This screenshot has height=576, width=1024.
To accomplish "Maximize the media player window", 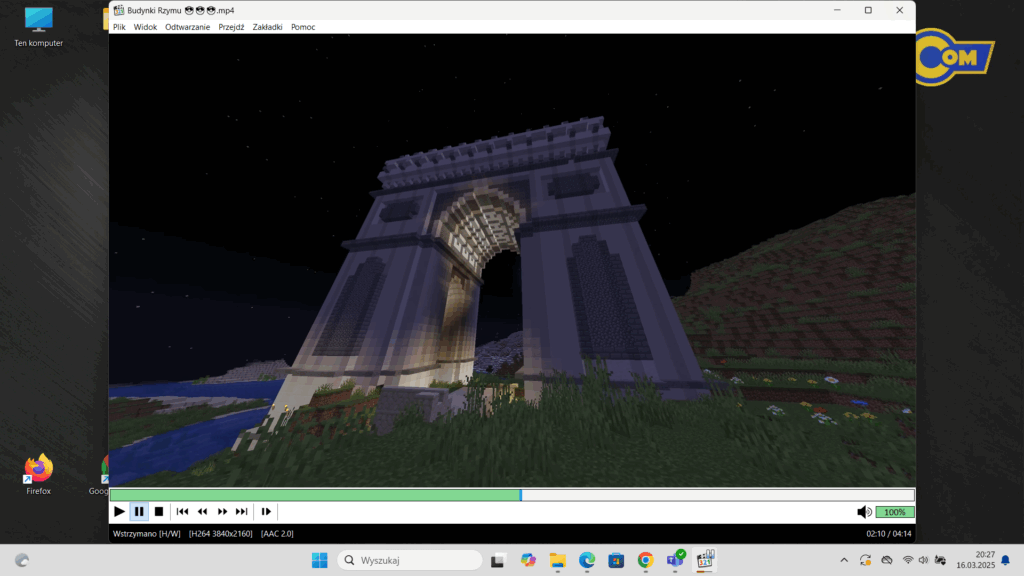I will point(868,10).
